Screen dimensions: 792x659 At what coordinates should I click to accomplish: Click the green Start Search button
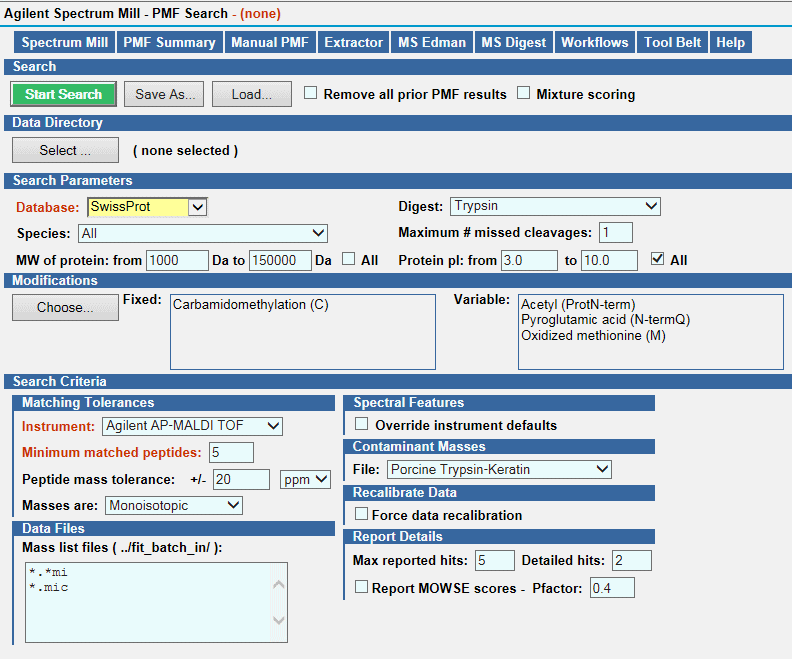(64, 94)
